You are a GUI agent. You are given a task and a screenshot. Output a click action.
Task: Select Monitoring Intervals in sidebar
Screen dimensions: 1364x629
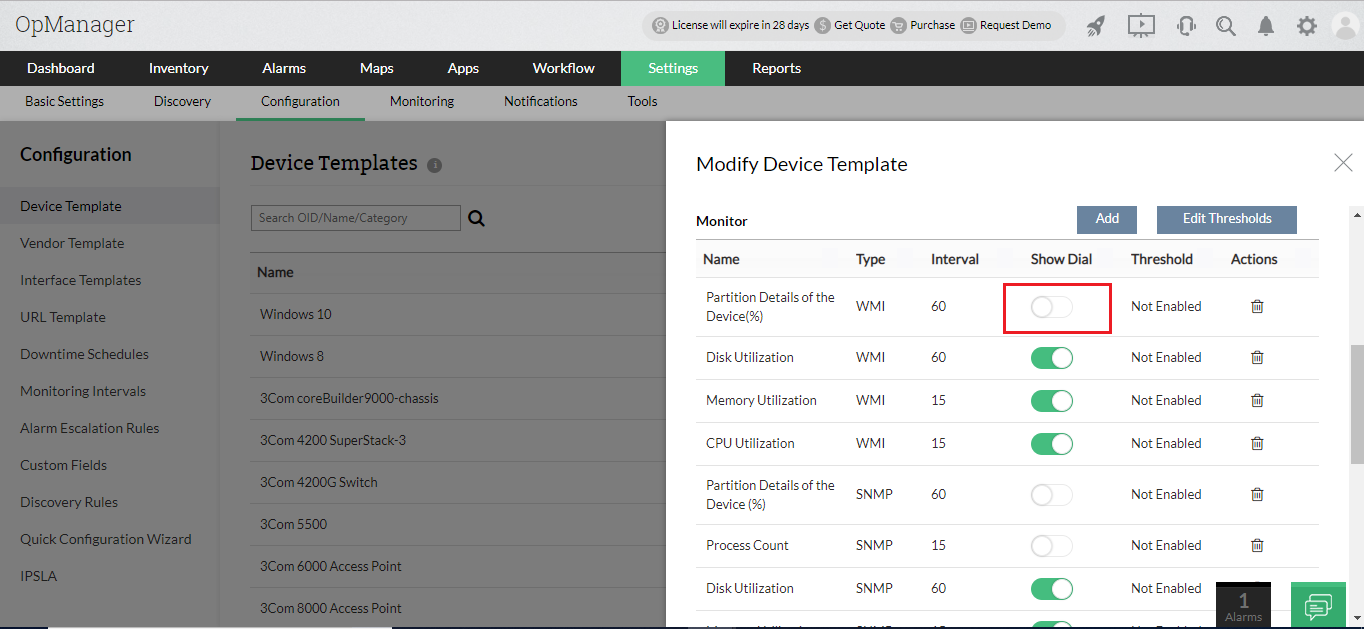click(83, 391)
